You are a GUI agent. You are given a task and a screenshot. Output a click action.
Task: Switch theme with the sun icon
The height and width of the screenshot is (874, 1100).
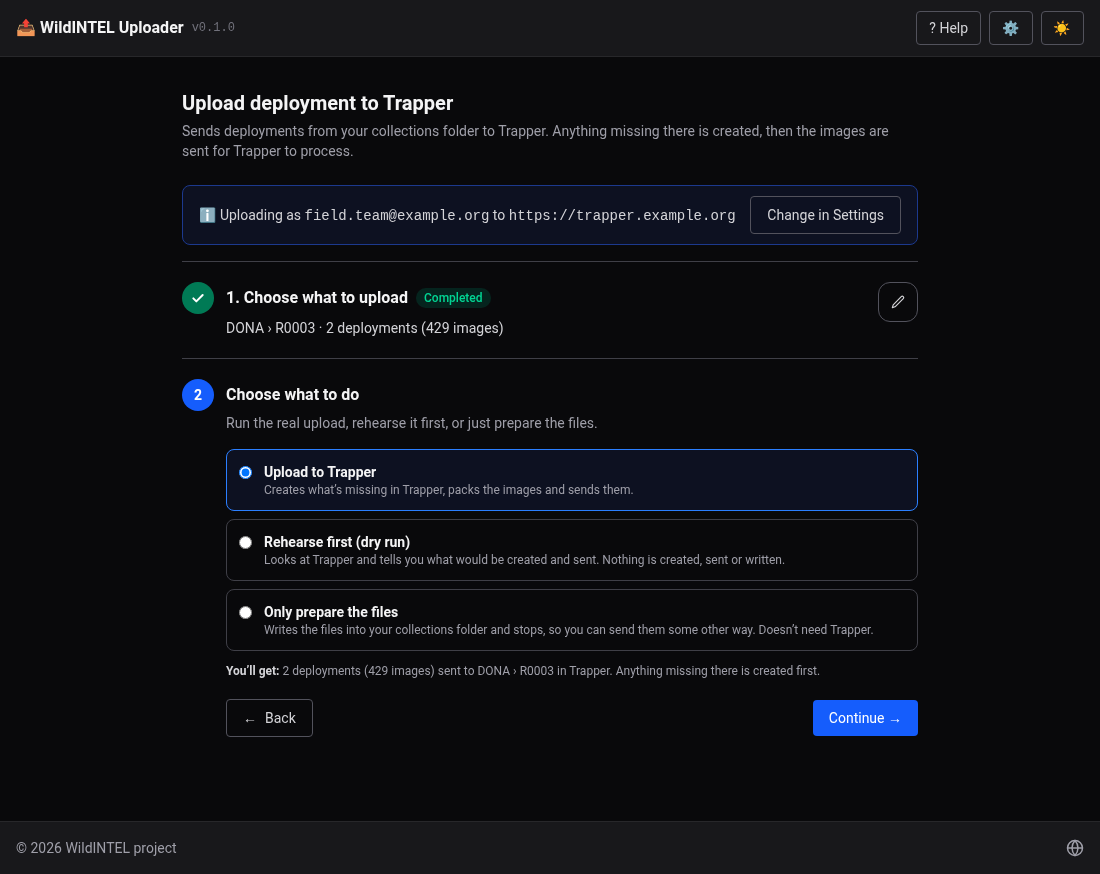coord(1062,28)
